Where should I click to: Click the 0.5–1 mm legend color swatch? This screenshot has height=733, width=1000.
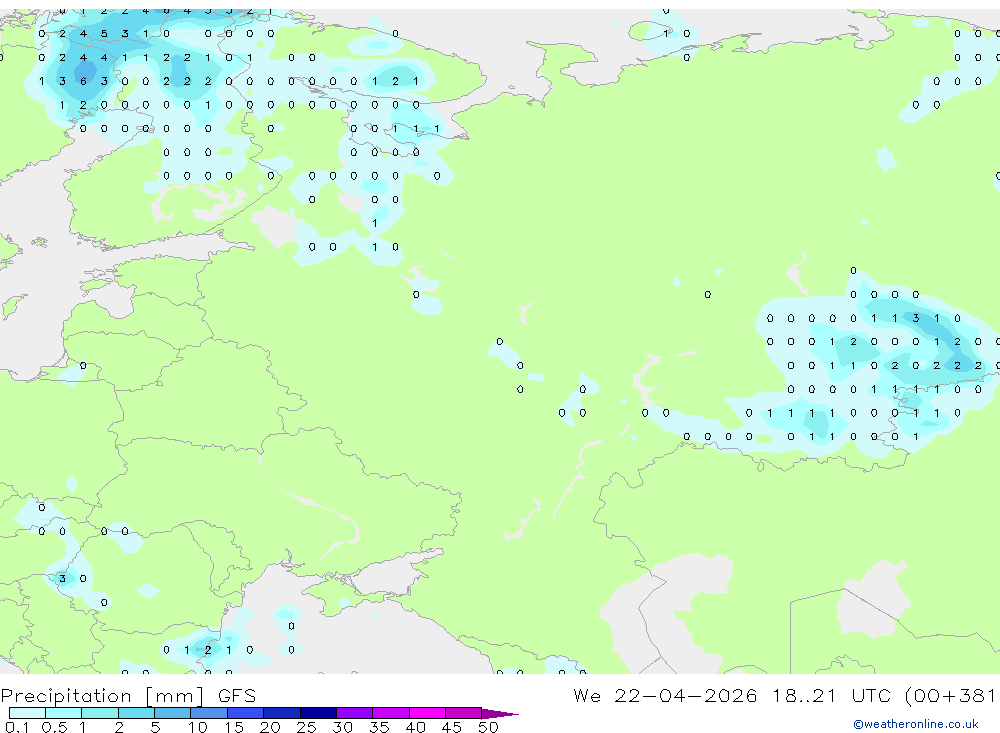[x=64, y=713]
